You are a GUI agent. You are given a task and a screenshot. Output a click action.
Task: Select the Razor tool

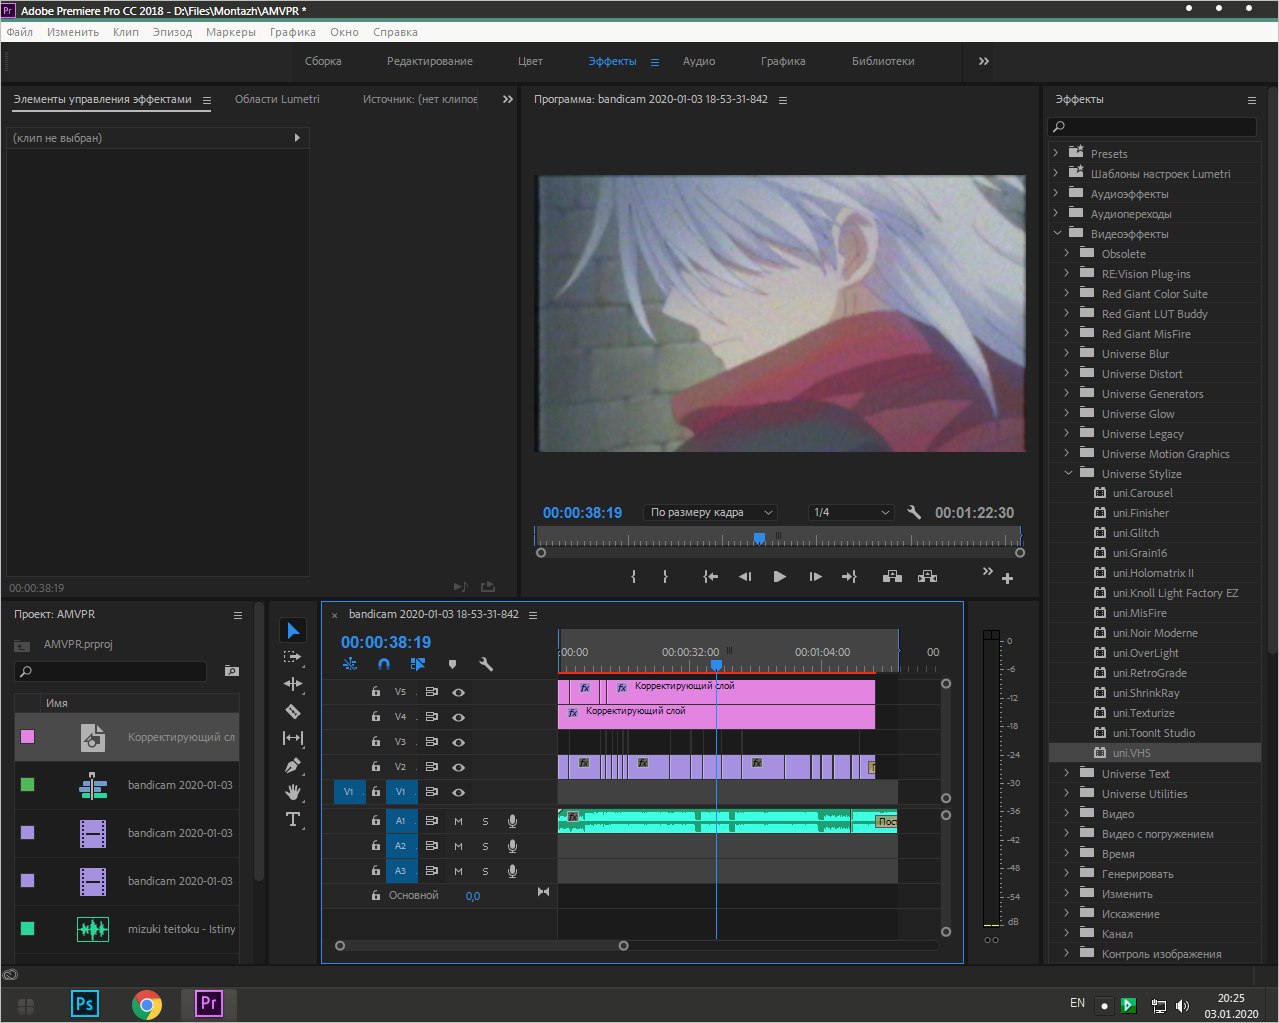(293, 711)
